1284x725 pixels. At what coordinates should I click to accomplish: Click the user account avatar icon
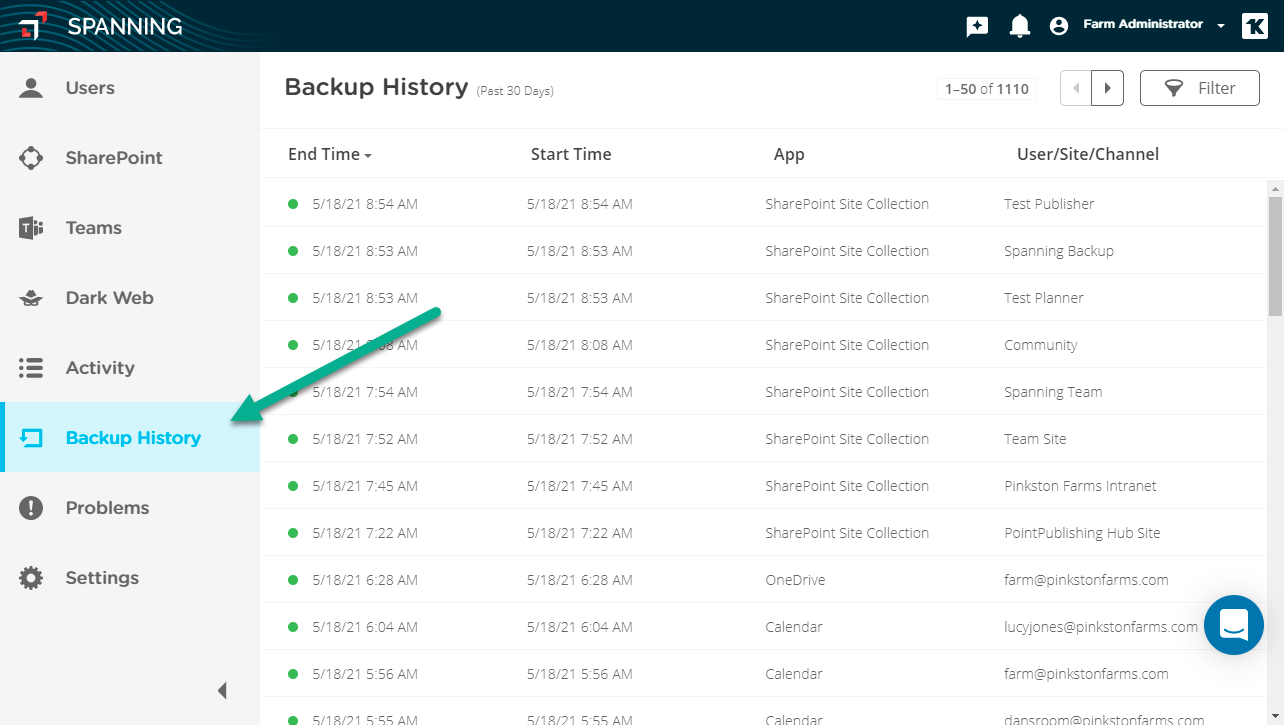click(1059, 26)
